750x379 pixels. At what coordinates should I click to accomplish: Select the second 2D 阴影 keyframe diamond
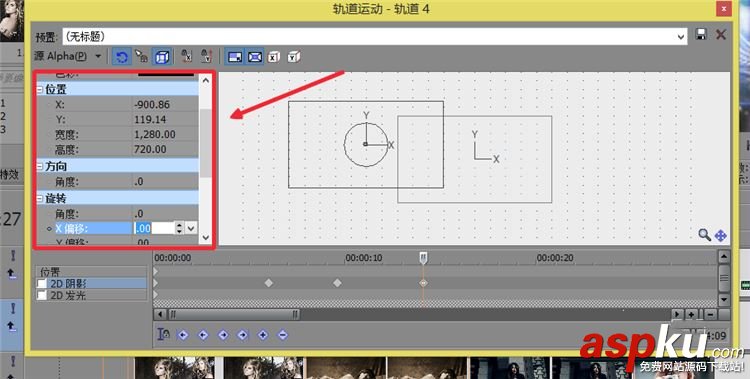click(x=337, y=283)
